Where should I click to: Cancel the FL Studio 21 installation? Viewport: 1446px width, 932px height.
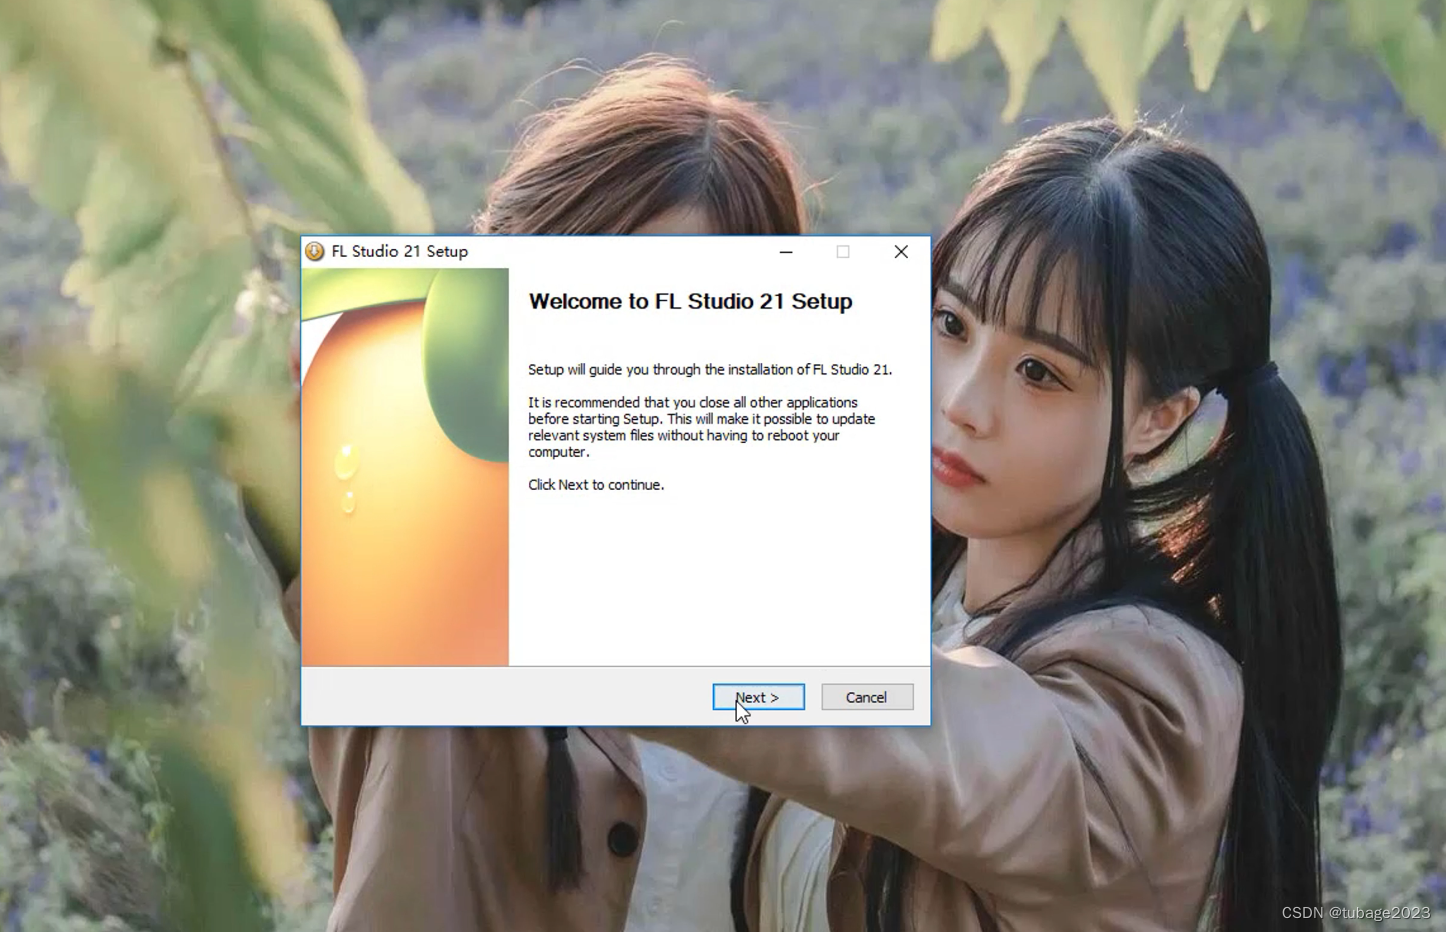pyautogui.click(x=867, y=697)
